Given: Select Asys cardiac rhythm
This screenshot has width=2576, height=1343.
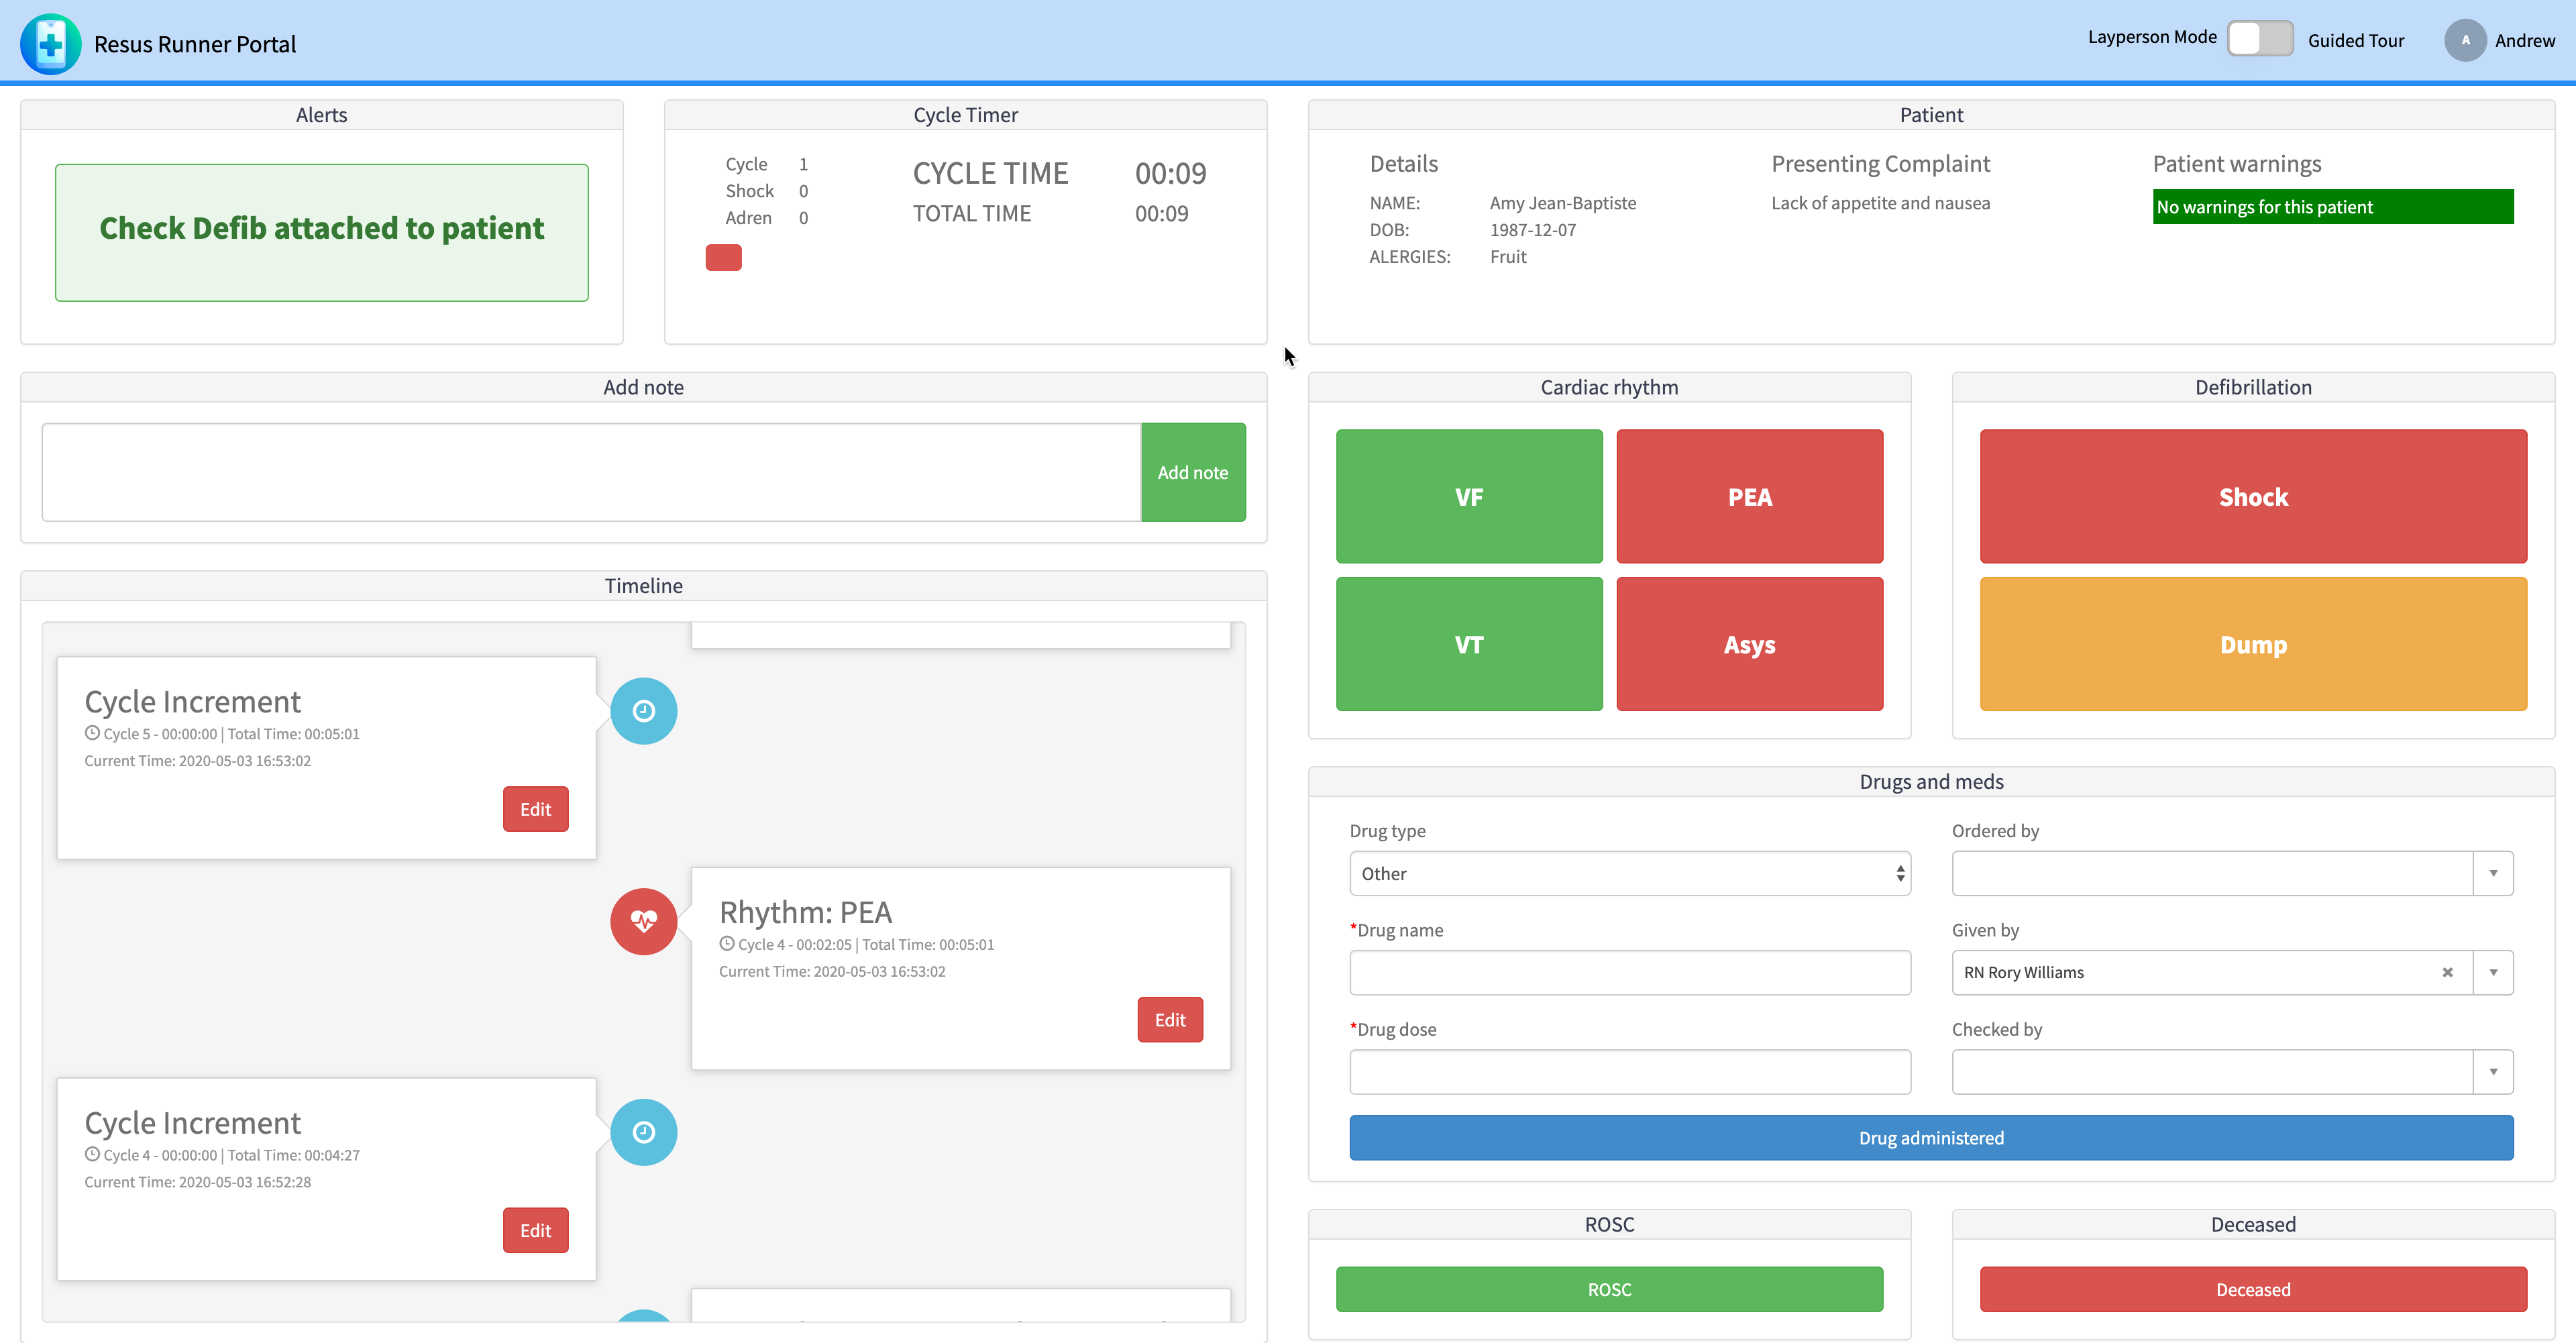Looking at the screenshot, I should pyautogui.click(x=1749, y=644).
